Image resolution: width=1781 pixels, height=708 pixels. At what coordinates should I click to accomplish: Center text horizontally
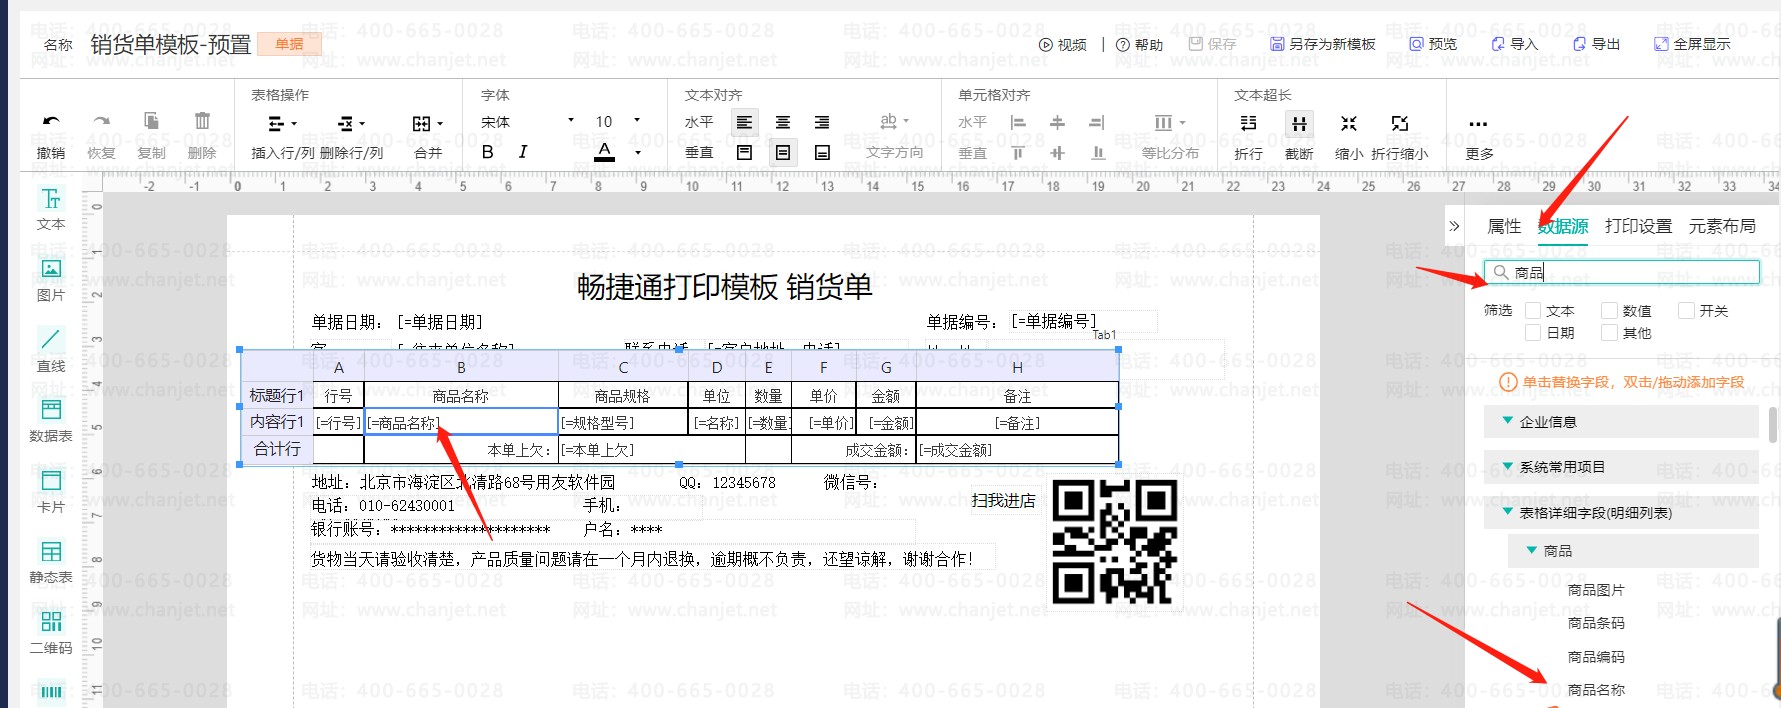783,122
